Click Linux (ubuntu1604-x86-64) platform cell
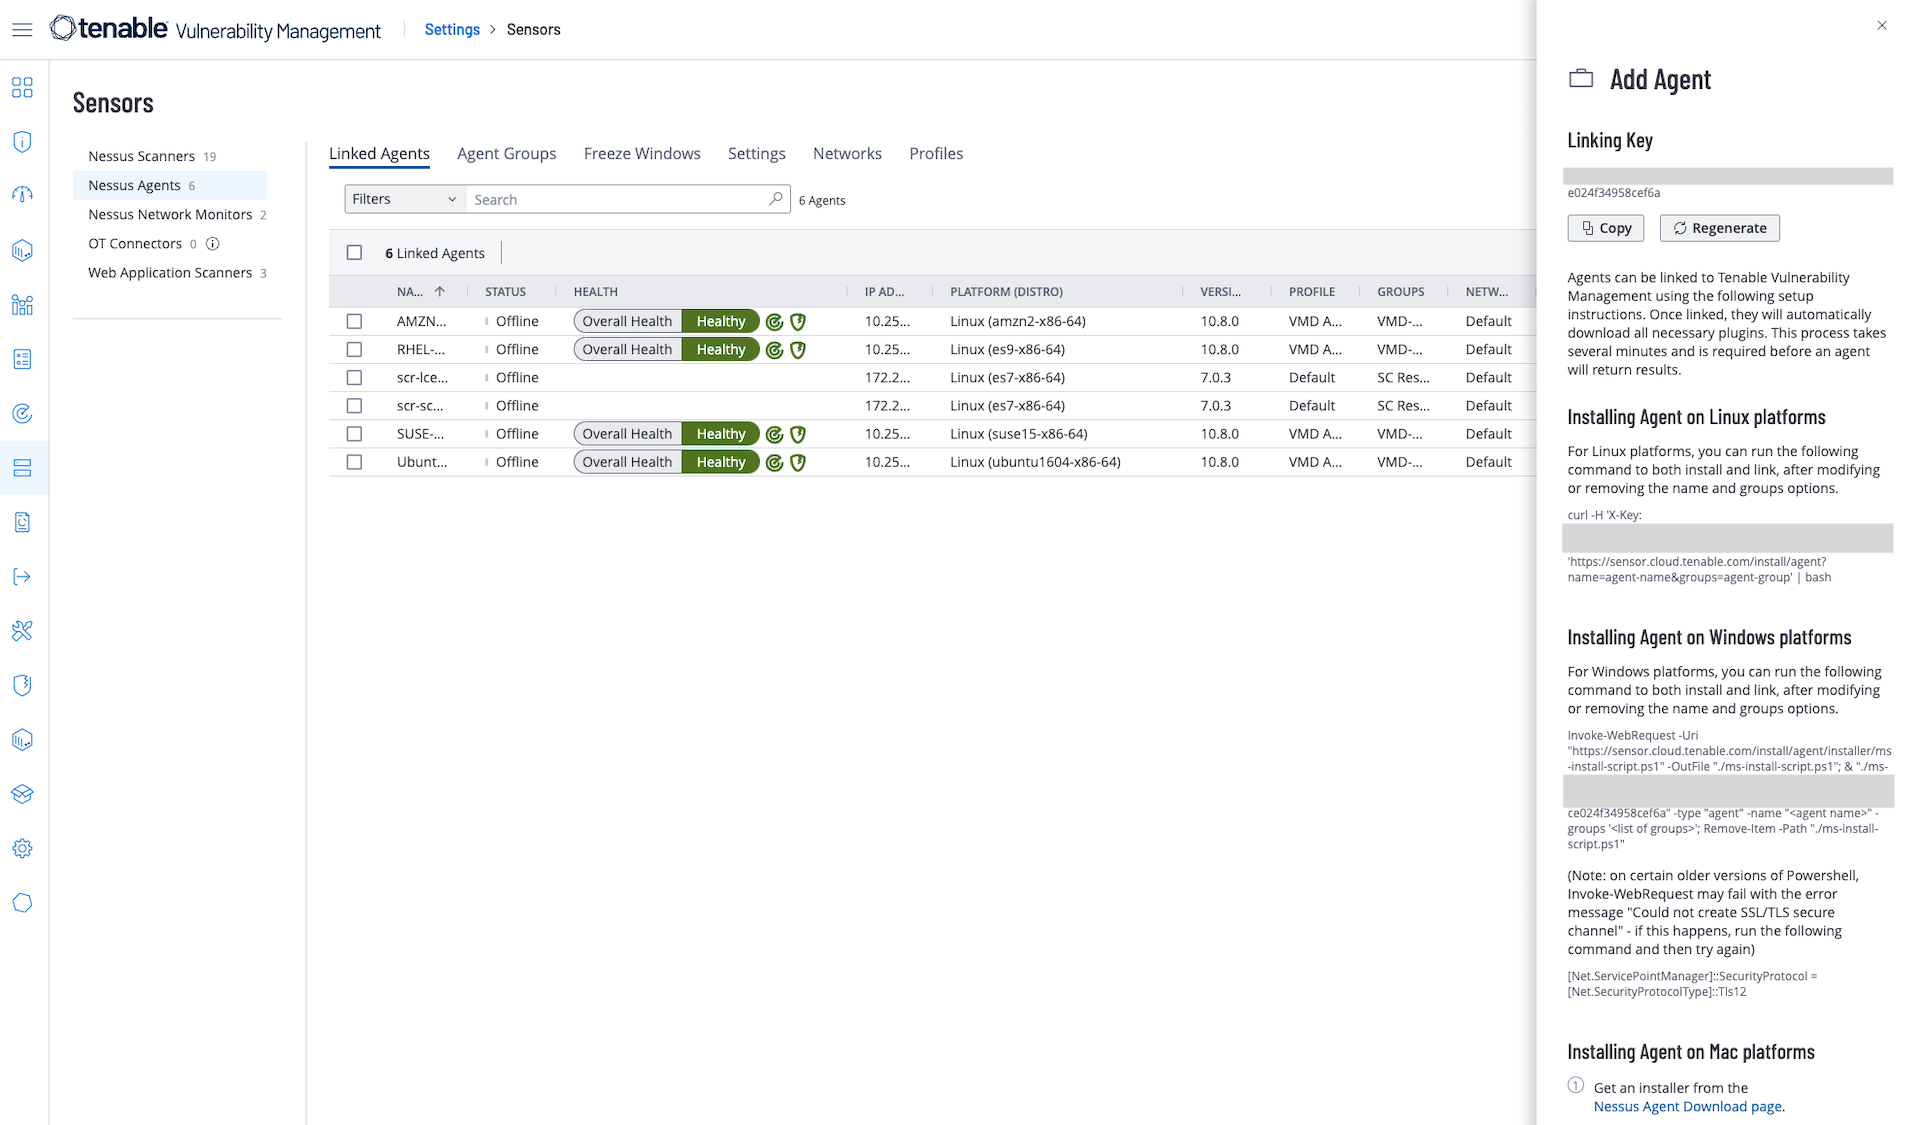This screenshot has width=1920, height=1125. coord(1035,462)
